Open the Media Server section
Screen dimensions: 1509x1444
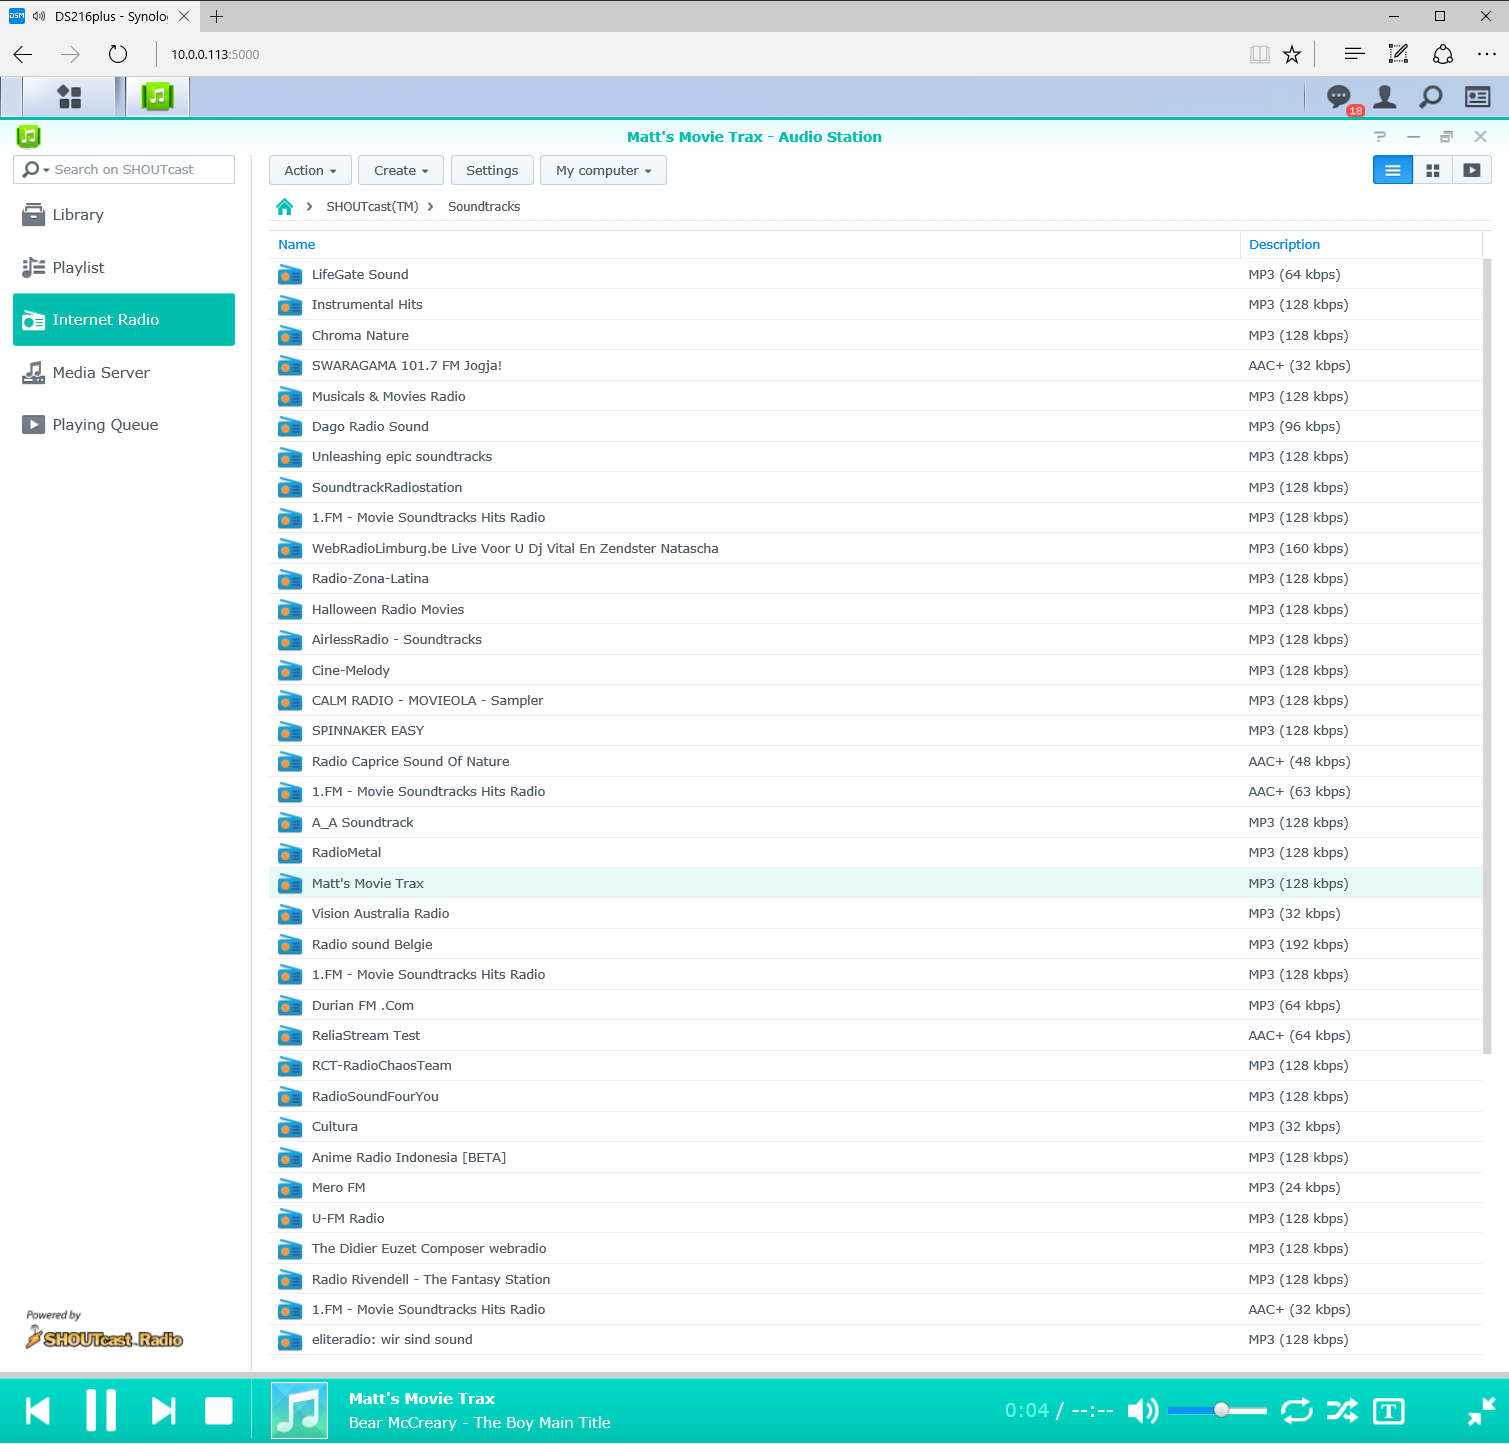click(x=124, y=373)
